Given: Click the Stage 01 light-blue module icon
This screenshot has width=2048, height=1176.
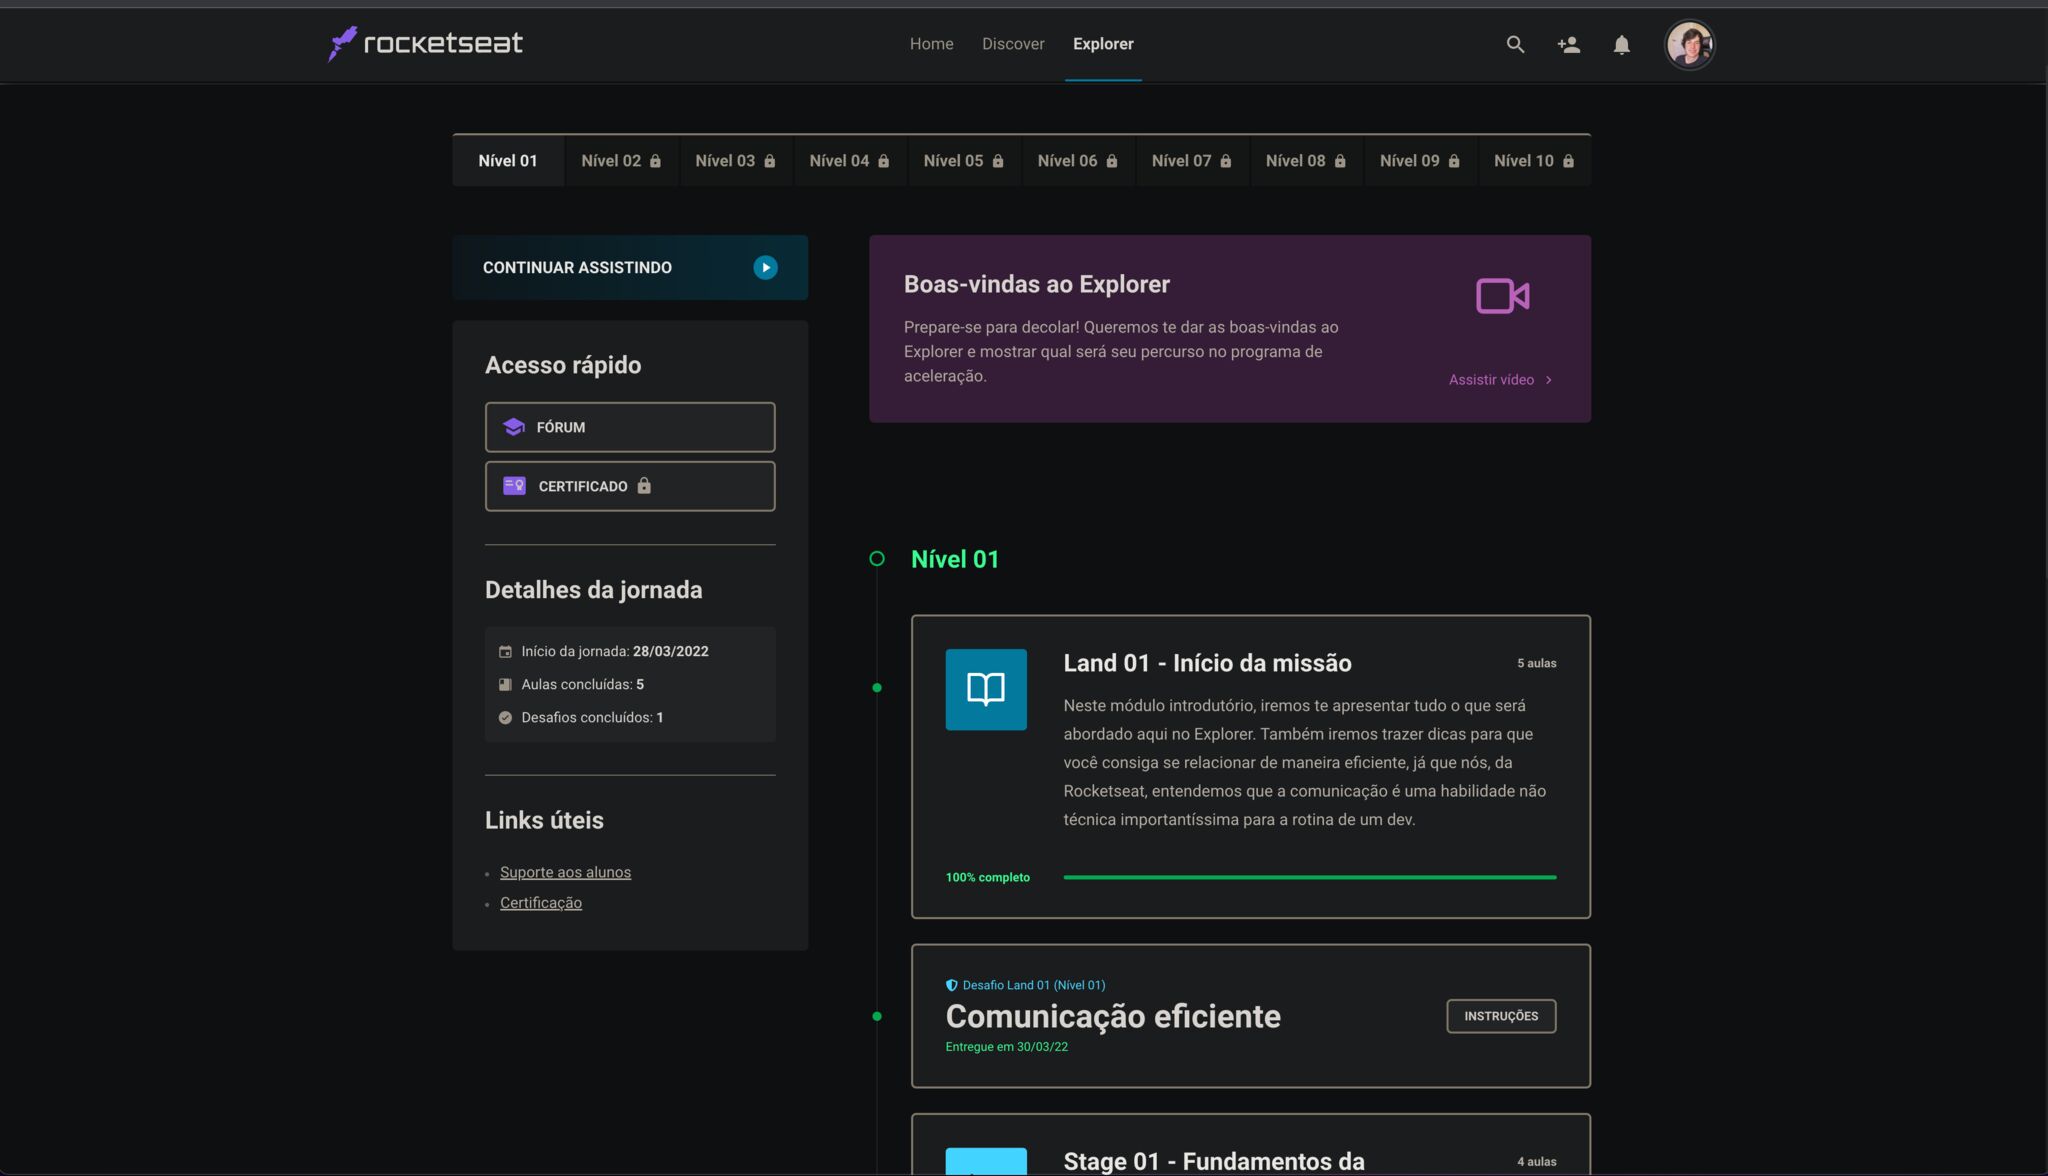Looking at the screenshot, I should 986,1161.
